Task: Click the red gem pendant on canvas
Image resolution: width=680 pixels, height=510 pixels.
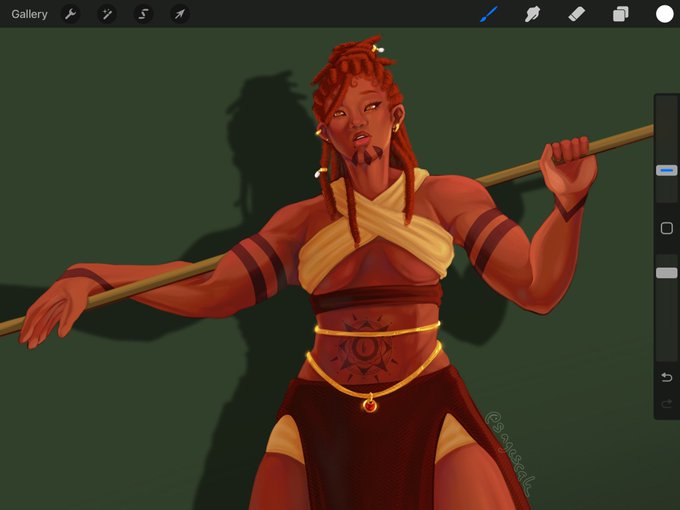Action: coord(370,405)
